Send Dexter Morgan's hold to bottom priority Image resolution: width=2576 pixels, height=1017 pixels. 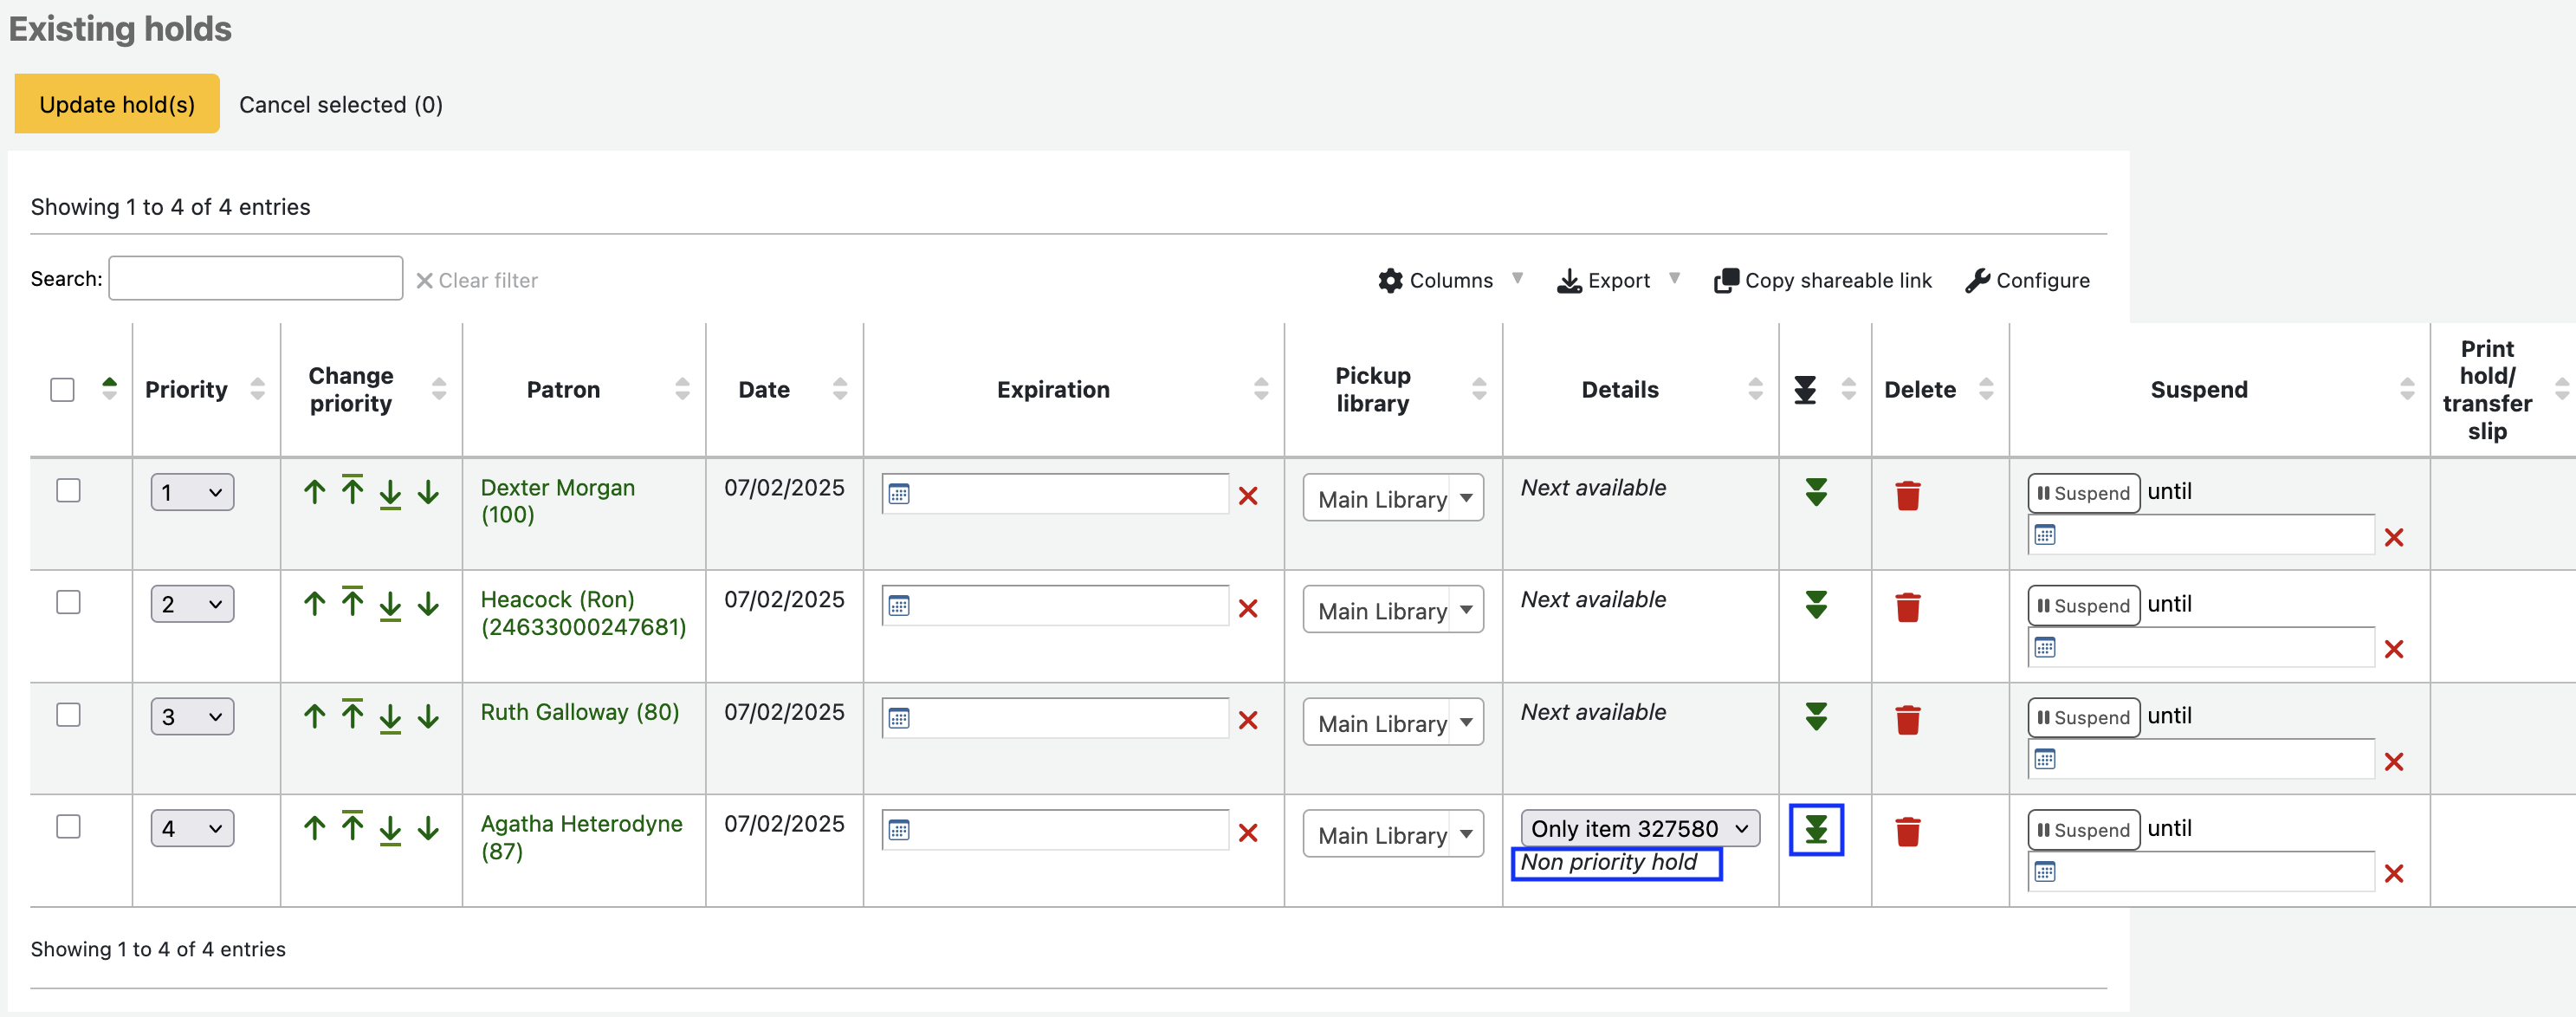click(x=390, y=493)
